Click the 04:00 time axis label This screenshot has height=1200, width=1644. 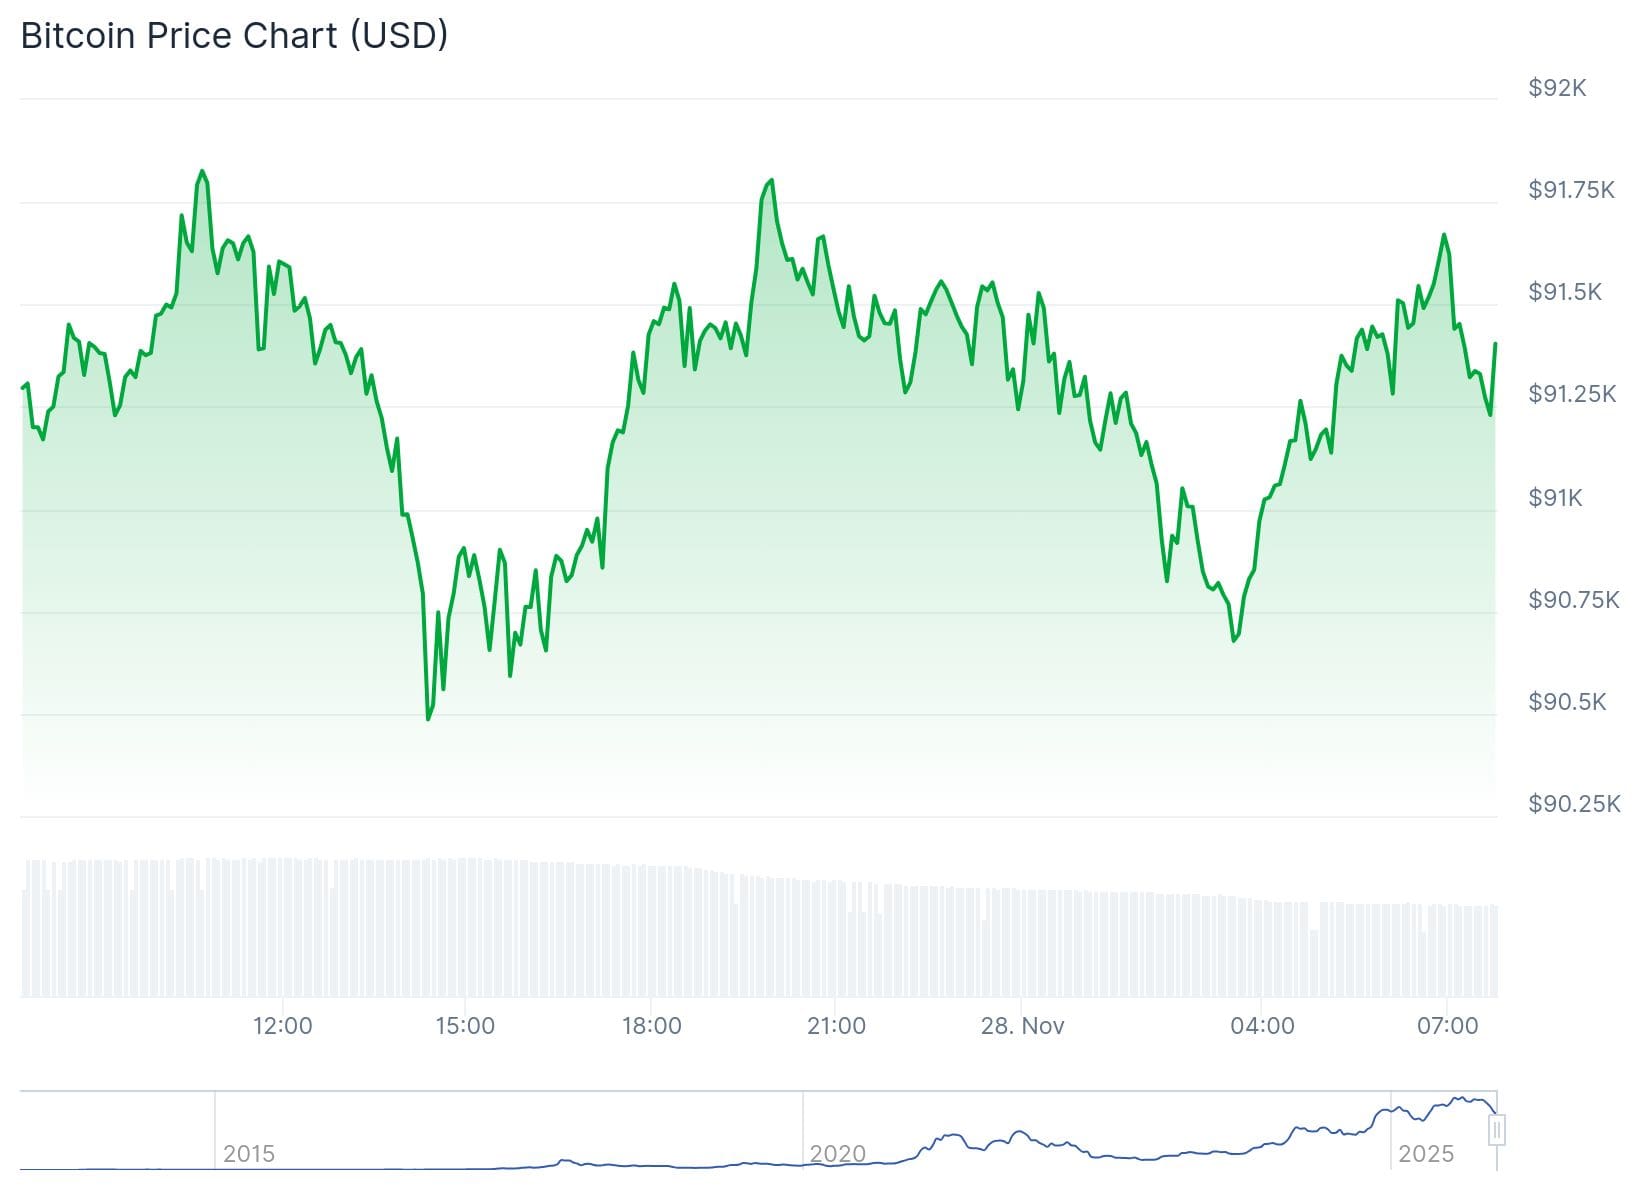[1262, 1026]
